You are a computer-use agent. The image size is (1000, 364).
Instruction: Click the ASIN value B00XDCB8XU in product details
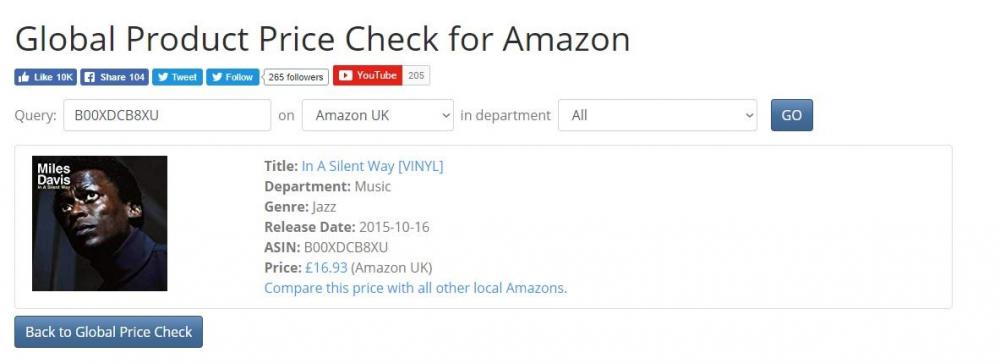tap(346, 247)
